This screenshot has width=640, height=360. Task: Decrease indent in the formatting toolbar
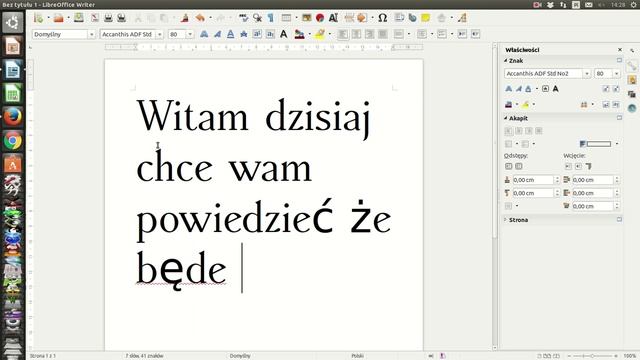pyautogui.click(x=476, y=34)
